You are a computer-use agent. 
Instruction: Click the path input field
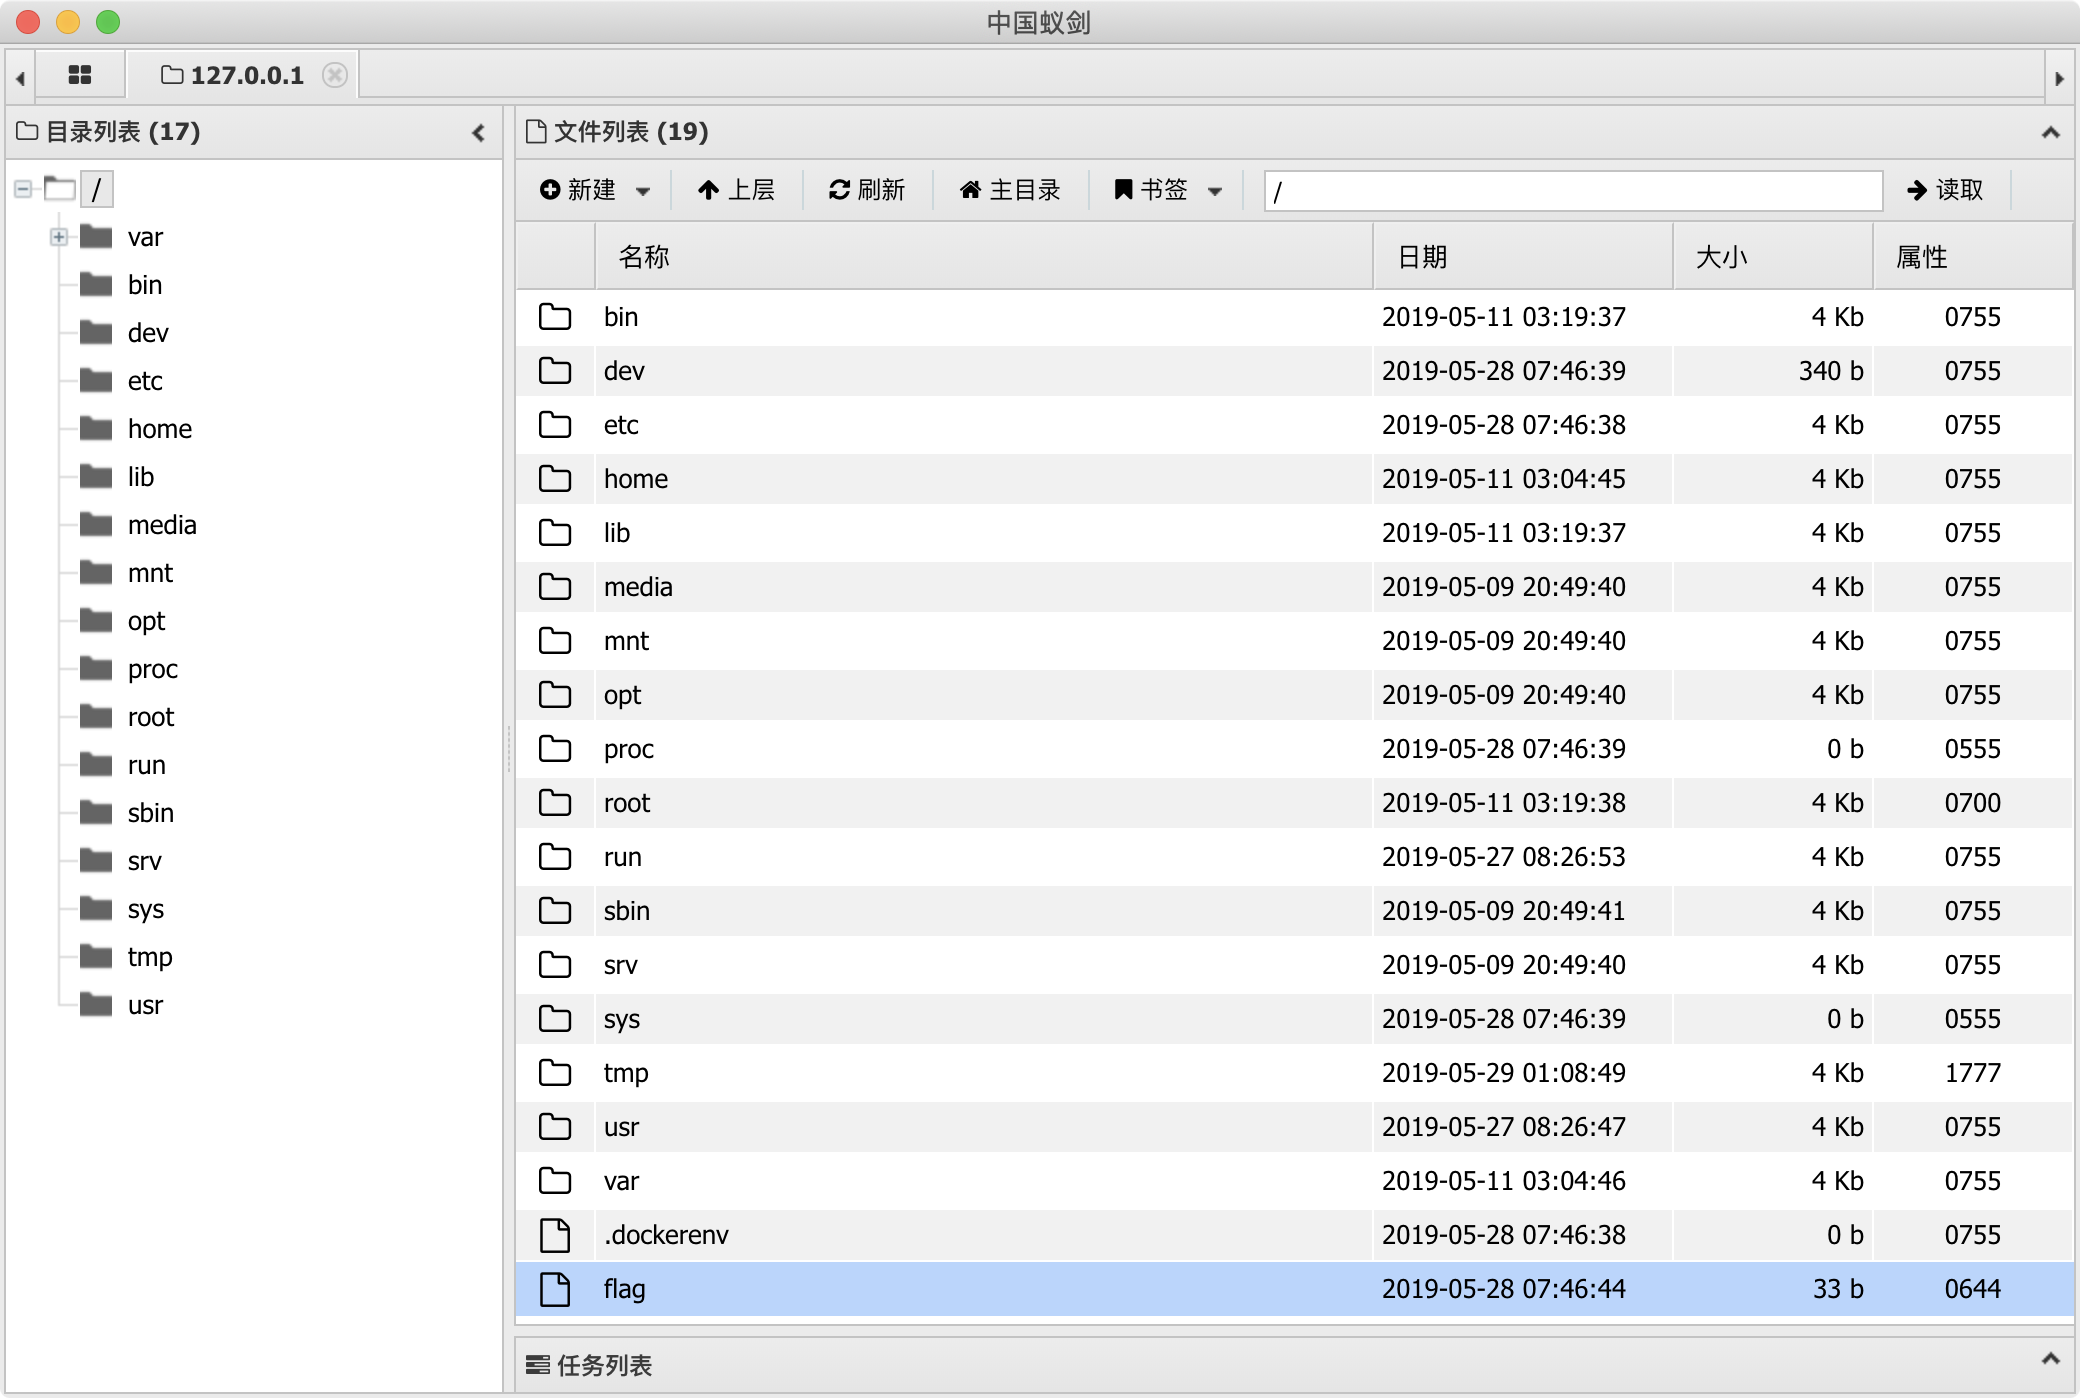click(1572, 190)
